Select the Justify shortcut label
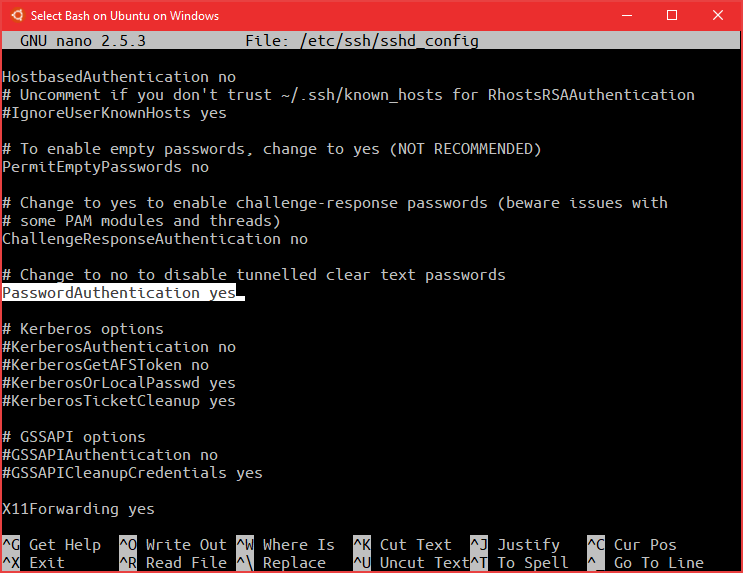The width and height of the screenshot is (743, 573). [x=528, y=545]
